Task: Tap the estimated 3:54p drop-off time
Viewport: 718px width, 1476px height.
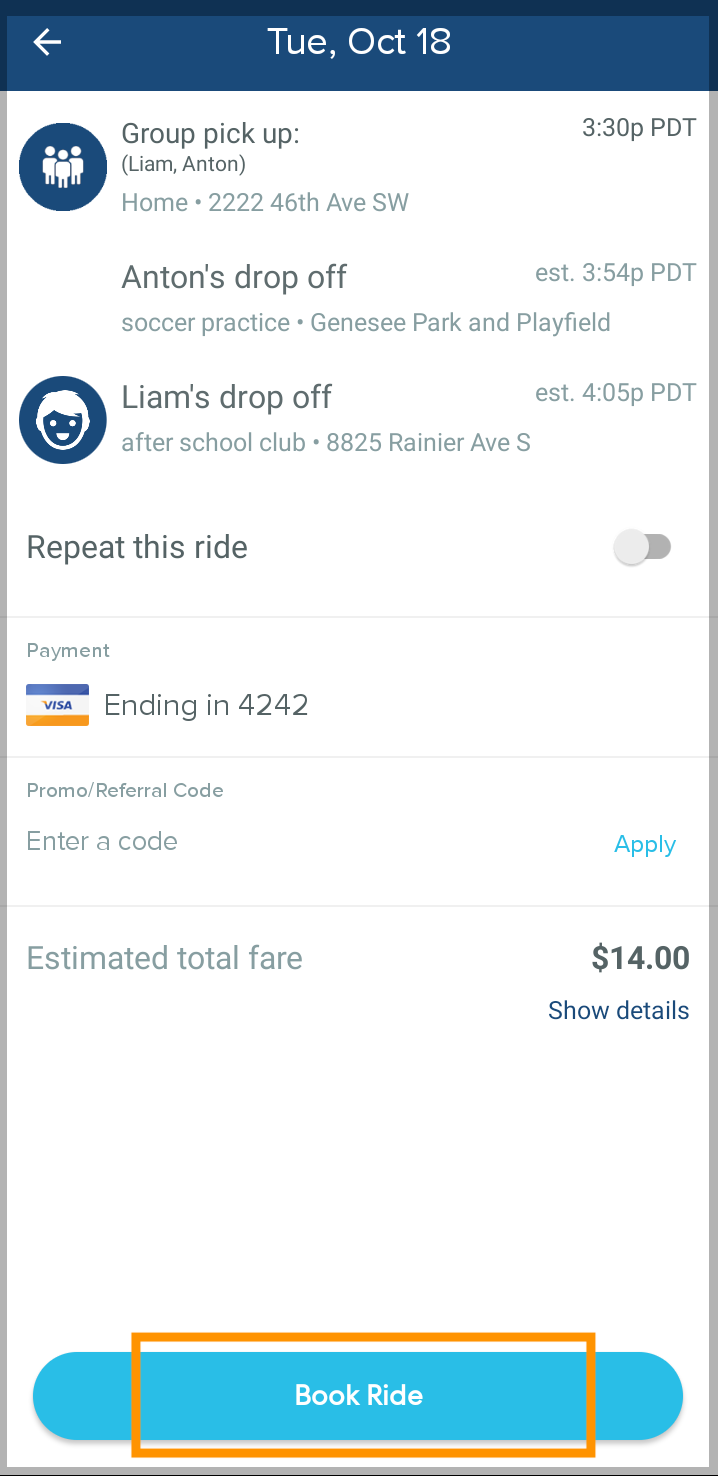Action: pos(615,274)
